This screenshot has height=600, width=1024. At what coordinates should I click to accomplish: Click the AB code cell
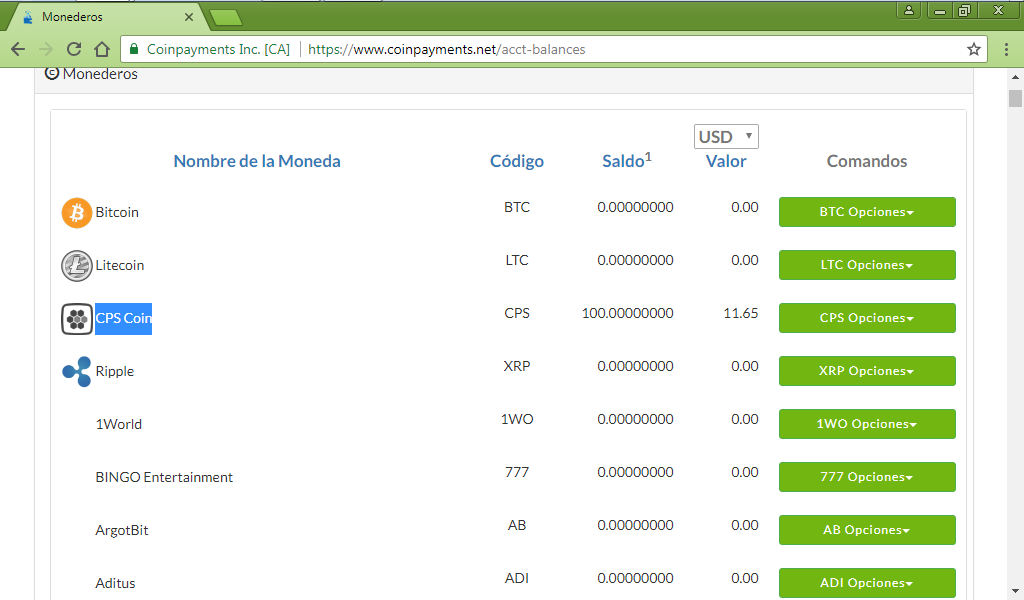(x=517, y=524)
